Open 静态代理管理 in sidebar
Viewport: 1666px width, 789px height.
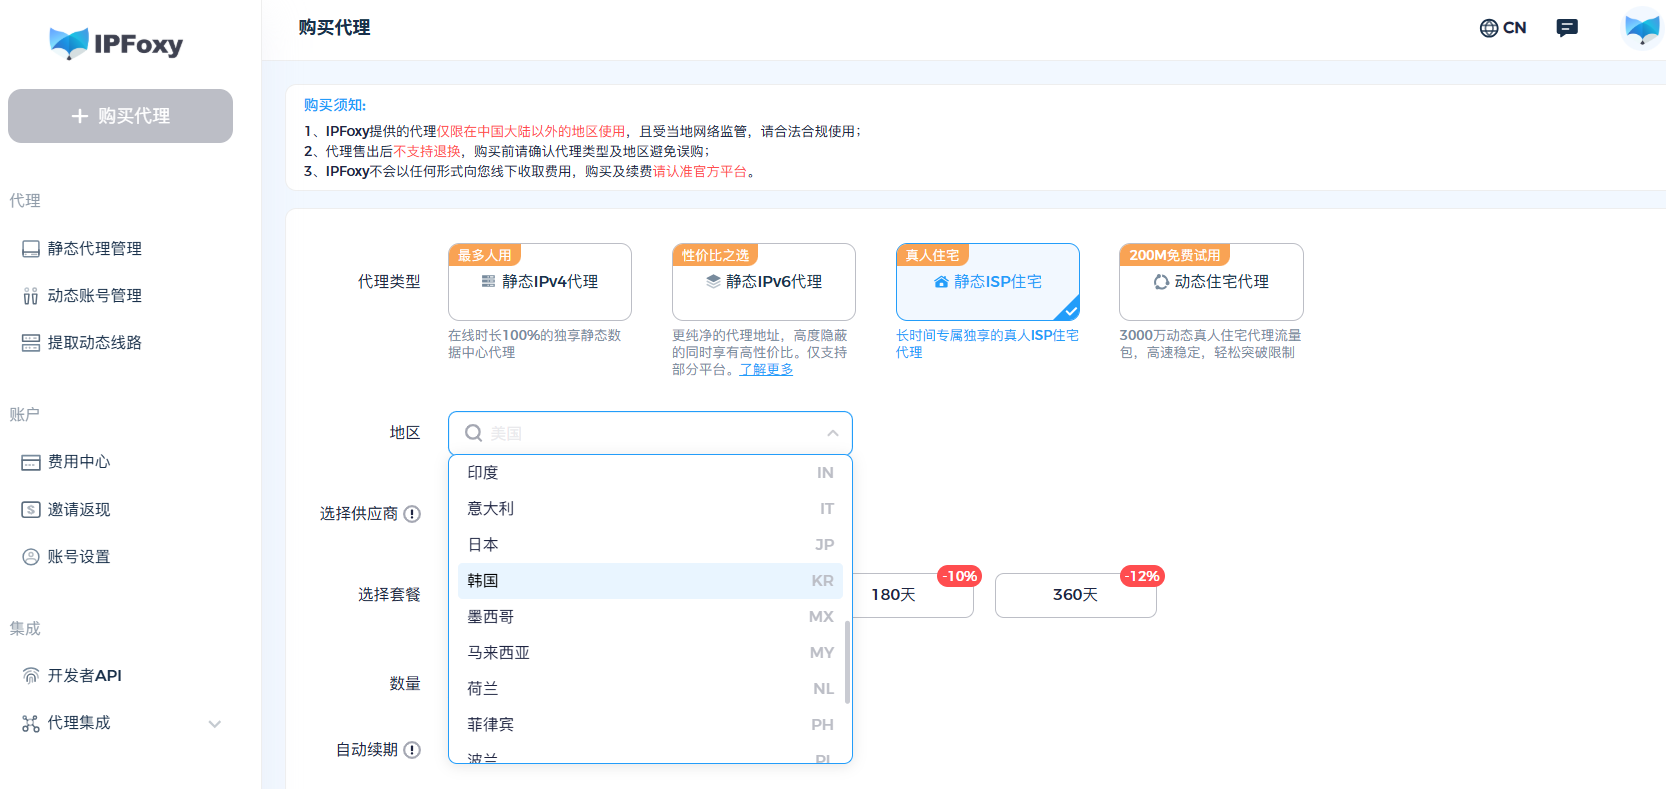(x=94, y=248)
